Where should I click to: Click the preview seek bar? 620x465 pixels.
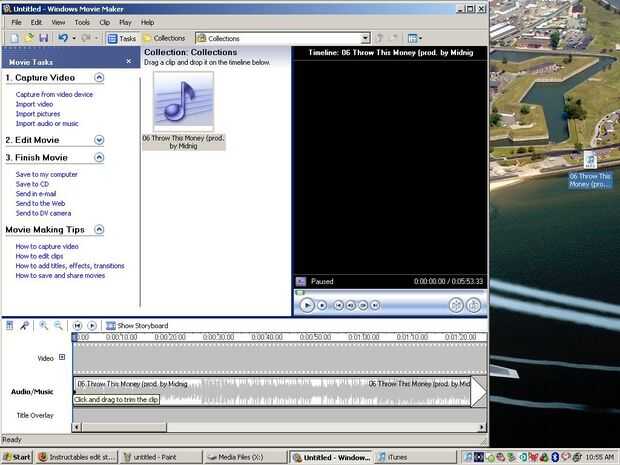click(x=390, y=293)
